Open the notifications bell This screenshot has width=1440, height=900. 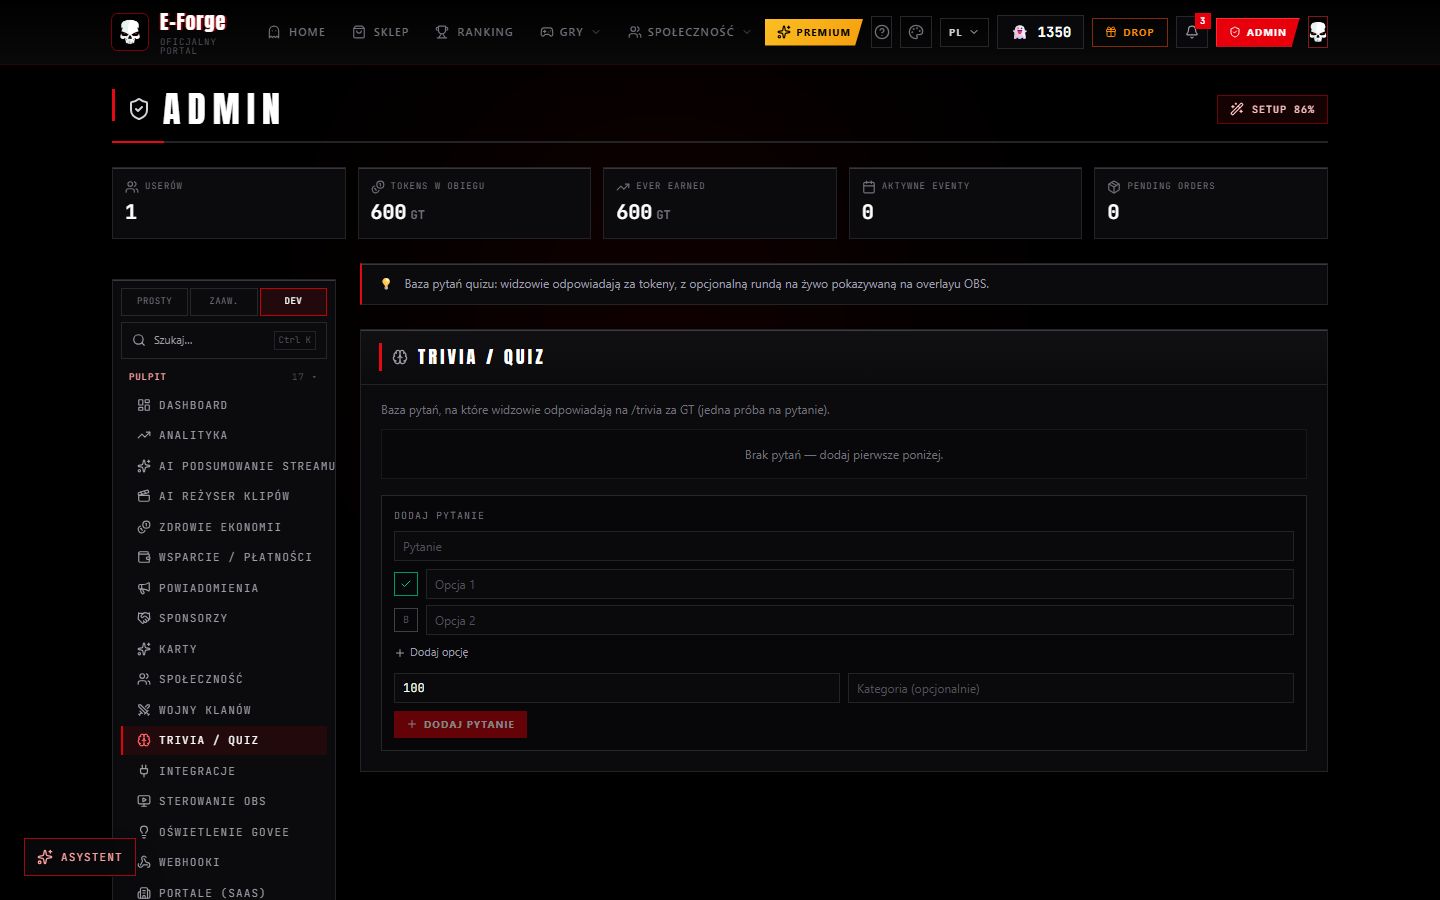pos(1192,32)
